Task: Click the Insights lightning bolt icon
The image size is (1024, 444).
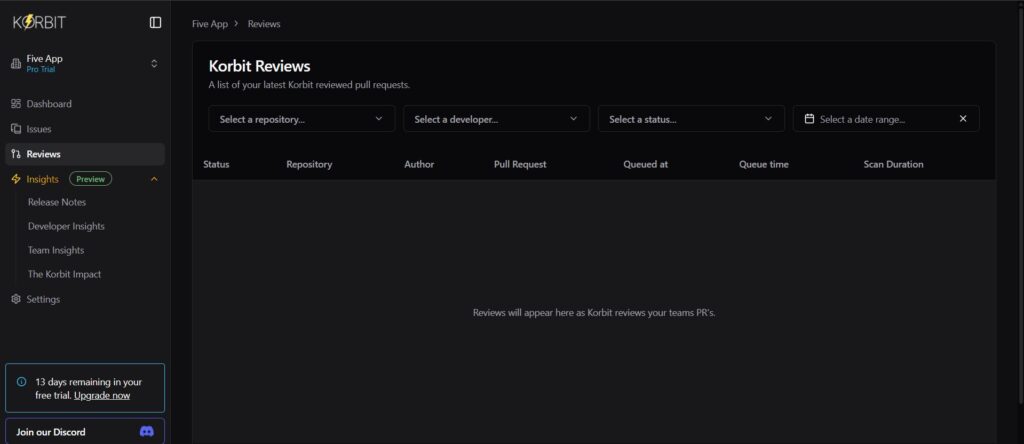Action: pos(16,179)
